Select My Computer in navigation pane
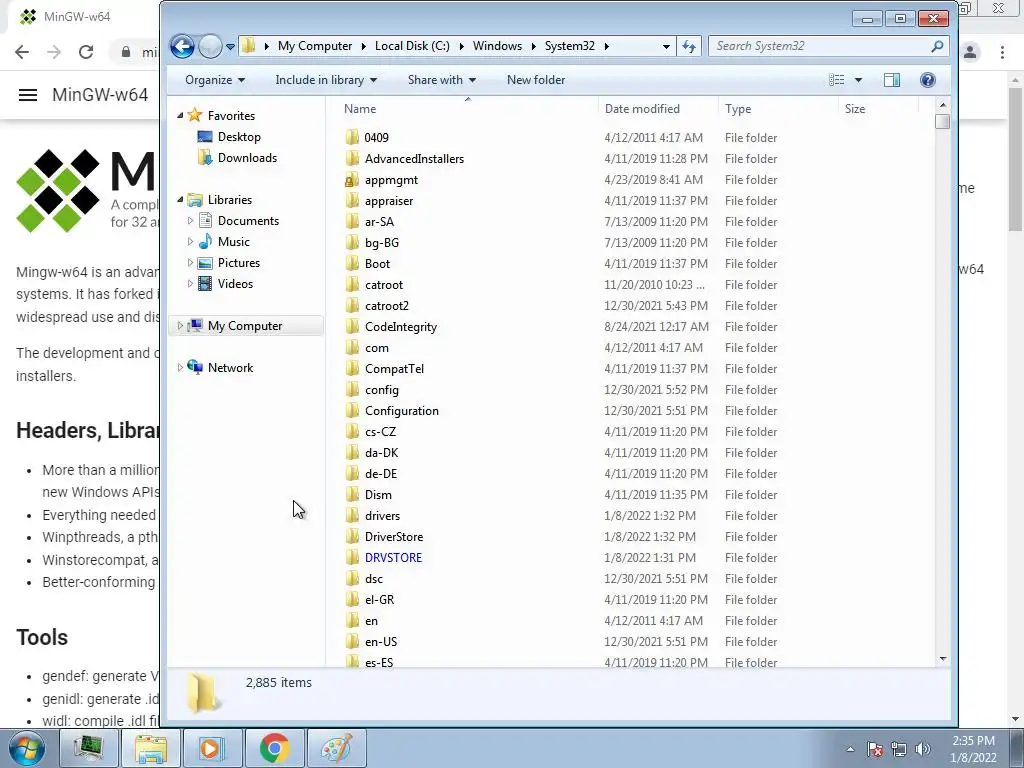The image size is (1024, 768). (x=245, y=325)
